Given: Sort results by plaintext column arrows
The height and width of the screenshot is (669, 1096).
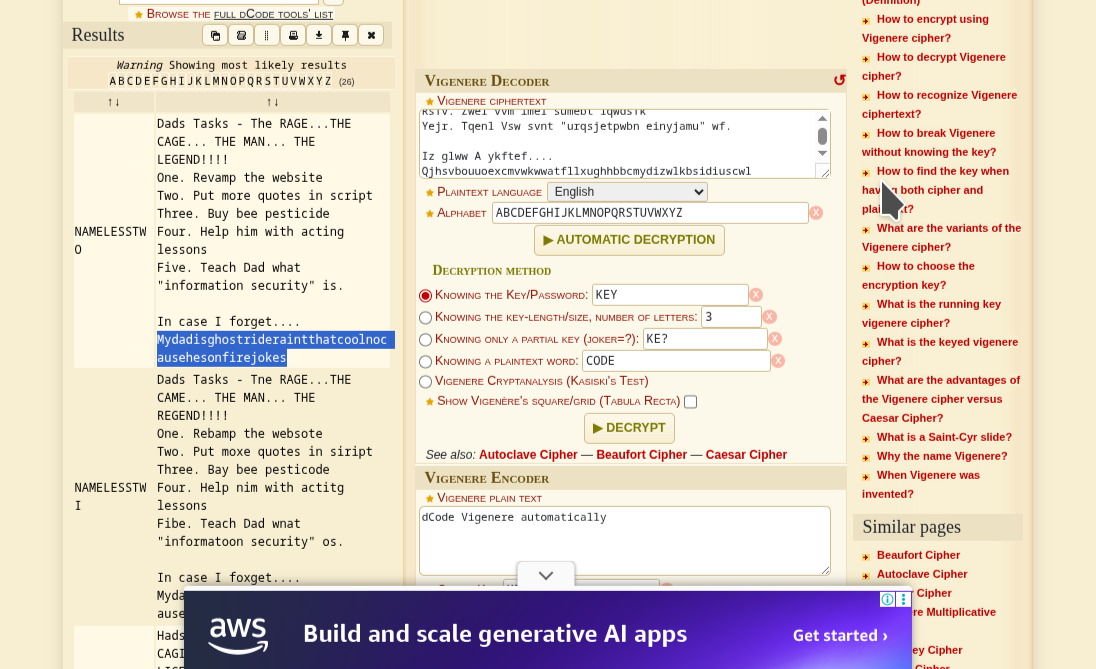Looking at the screenshot, I should pyautogui.click(x=273, y=102).
